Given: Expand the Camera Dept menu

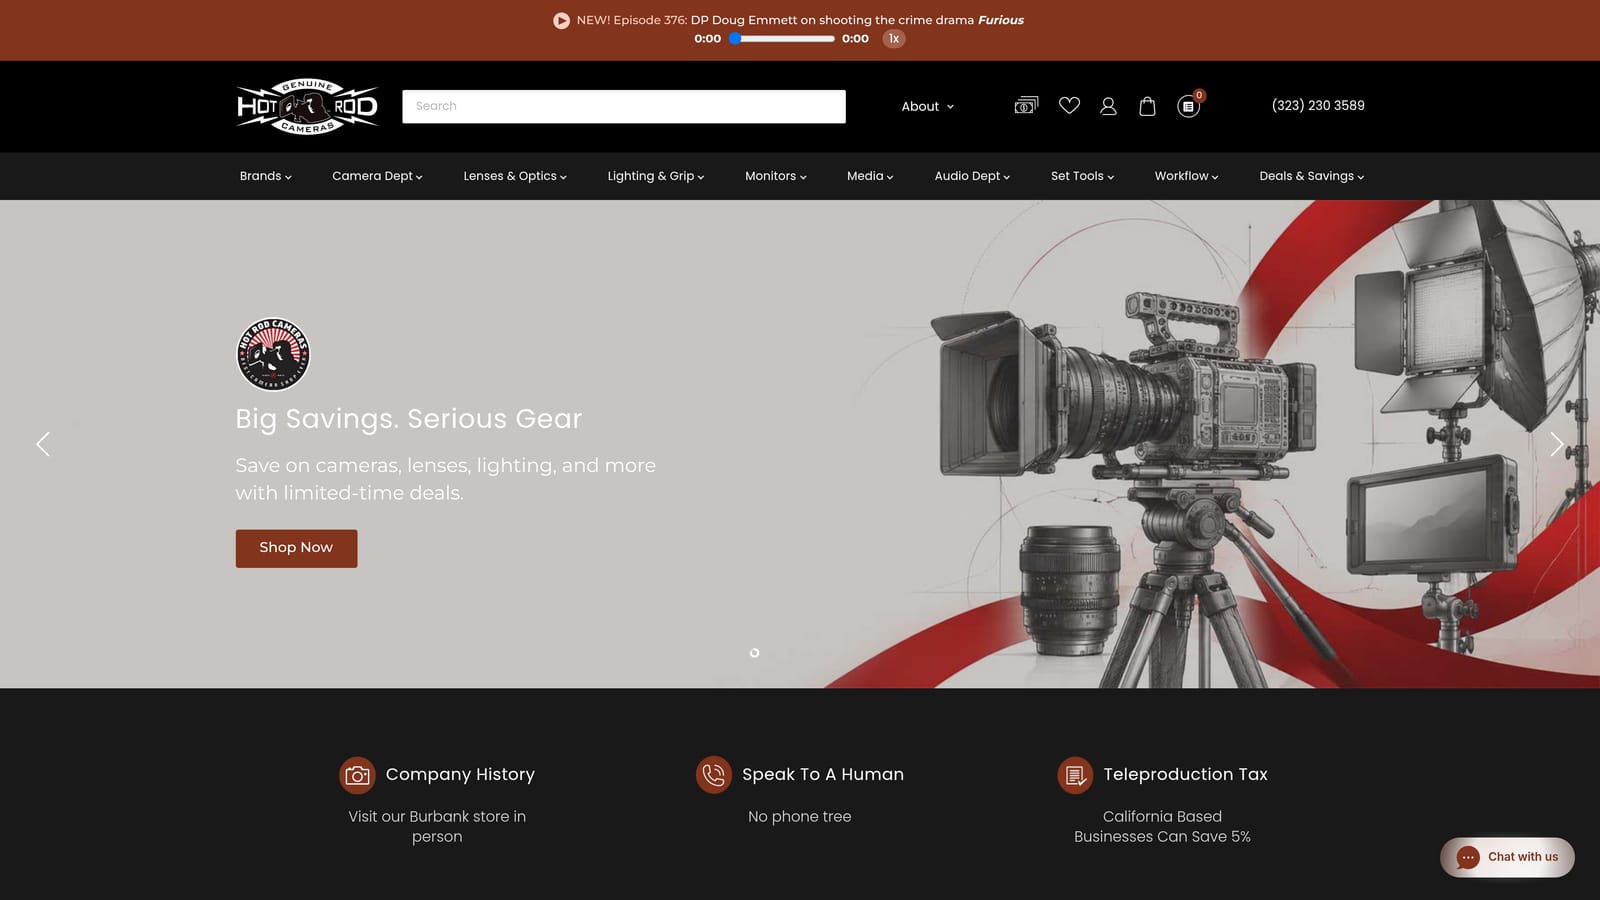Looking at the screenshot, I should [377, 176].
